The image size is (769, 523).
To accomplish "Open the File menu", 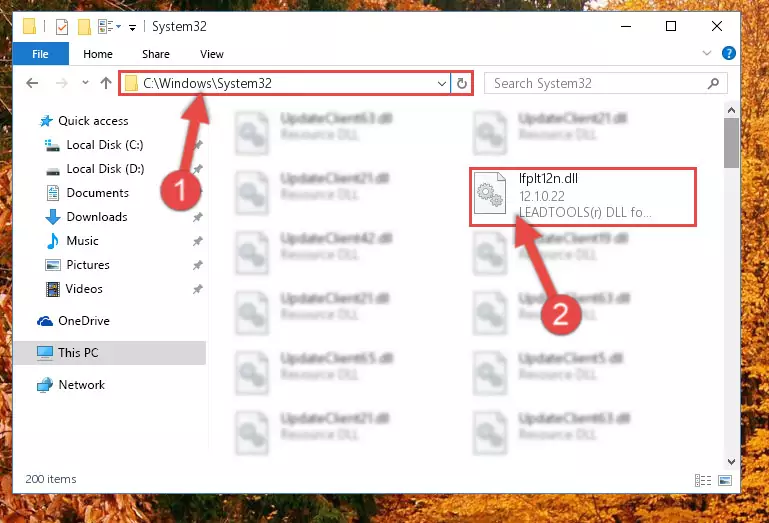I will (40, 54).
